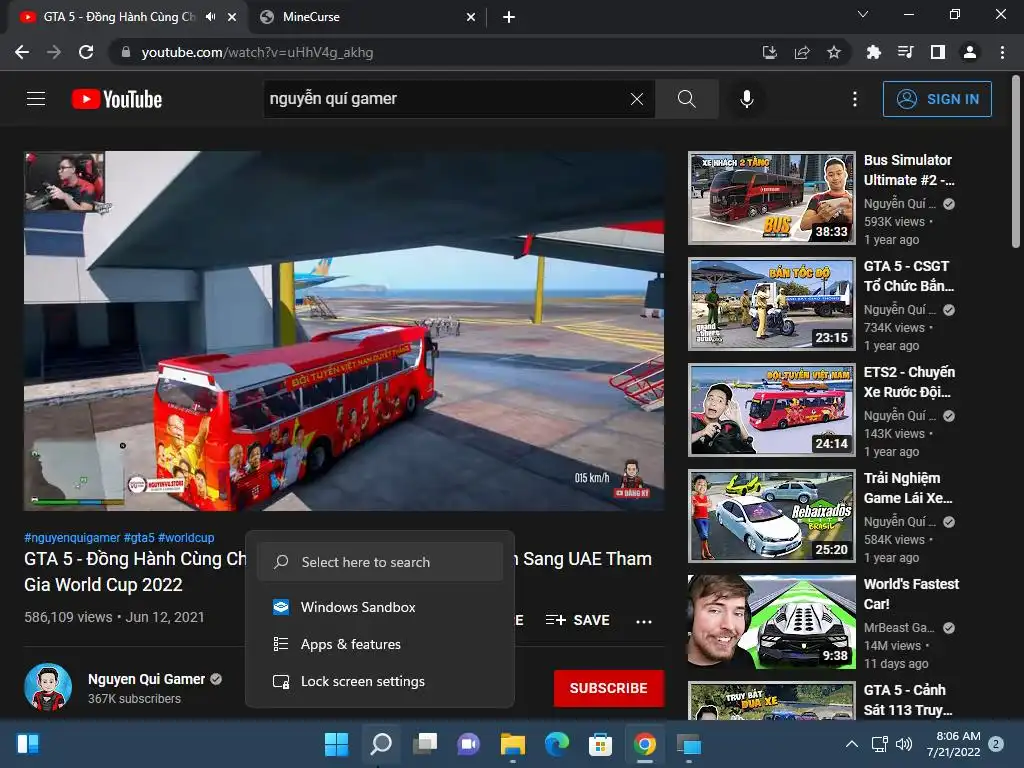
Task: Open Nguyen Qui Gamer channel avatar
Action: pos(48,688)
